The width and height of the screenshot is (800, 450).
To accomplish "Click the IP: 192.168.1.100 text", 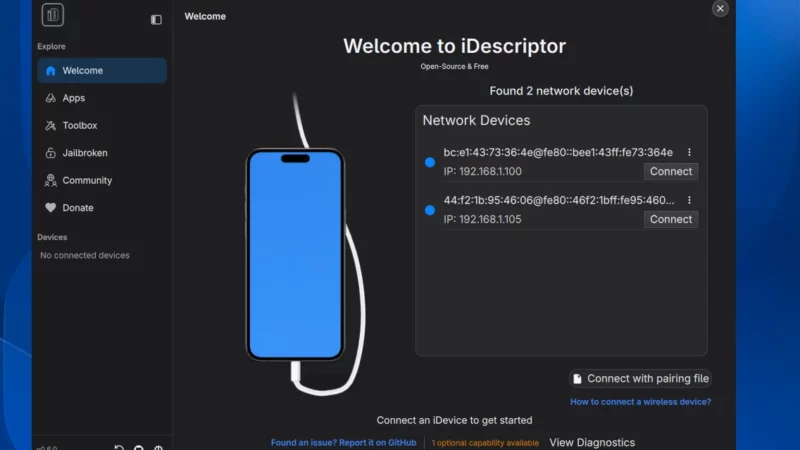I will (x=483, y=171).
